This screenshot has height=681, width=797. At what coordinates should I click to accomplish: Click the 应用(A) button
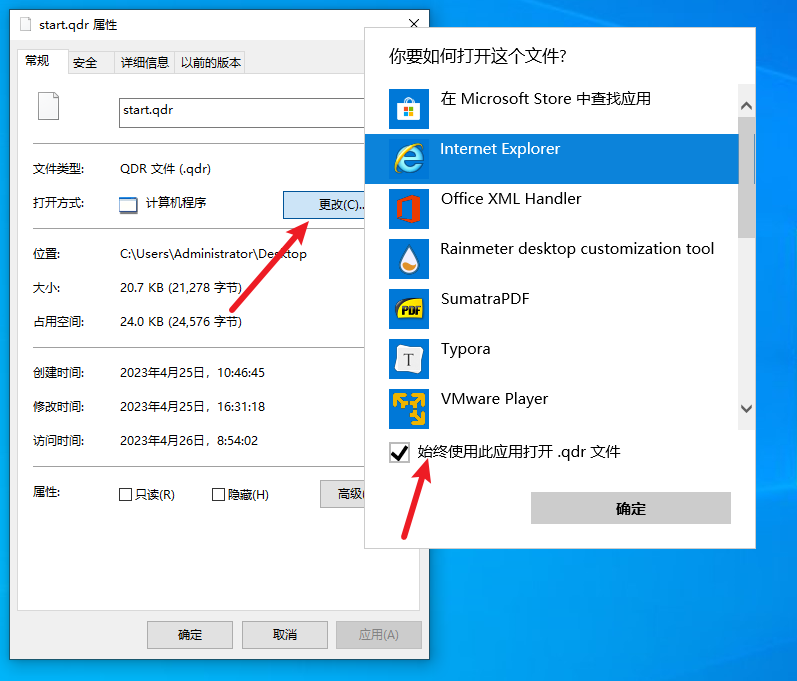[379, 635]
